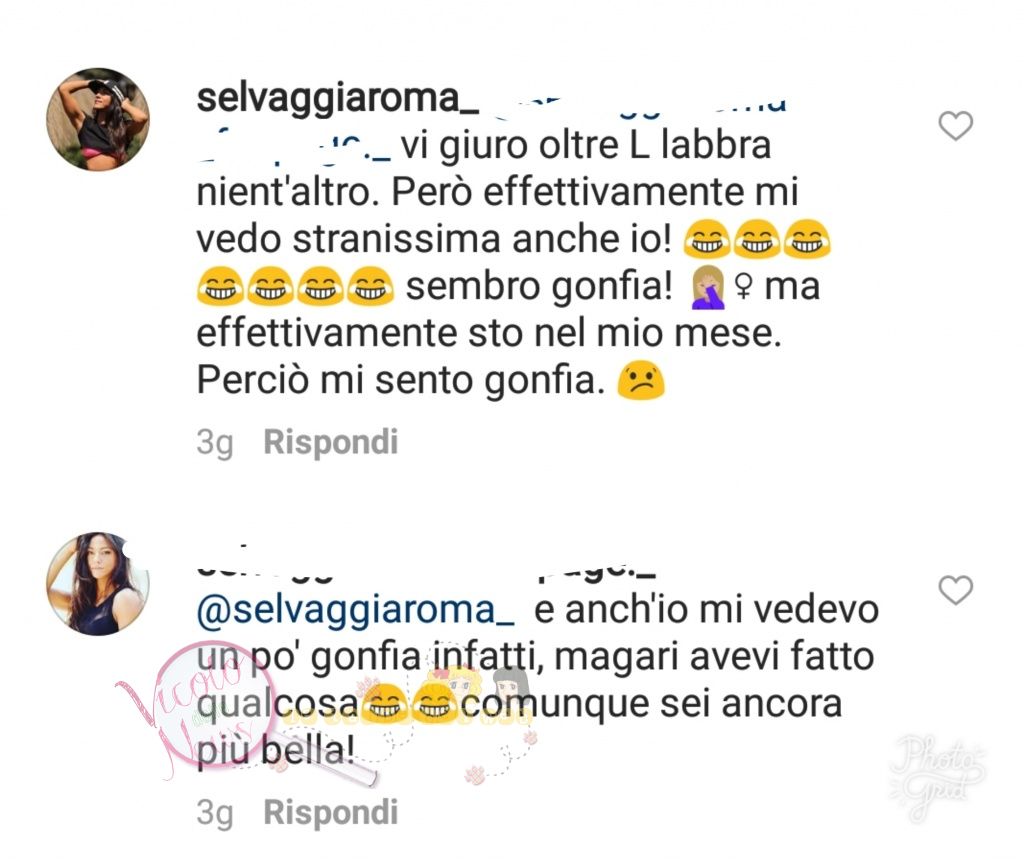Click Rispondi under the 'più bella!' comment
The width and height of the screenshot is (1024, 861).
(330, 812)
